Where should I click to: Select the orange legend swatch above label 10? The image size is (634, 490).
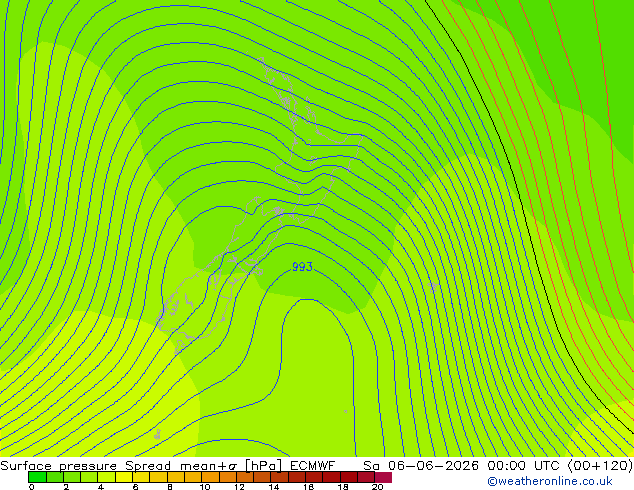(210, 477)
